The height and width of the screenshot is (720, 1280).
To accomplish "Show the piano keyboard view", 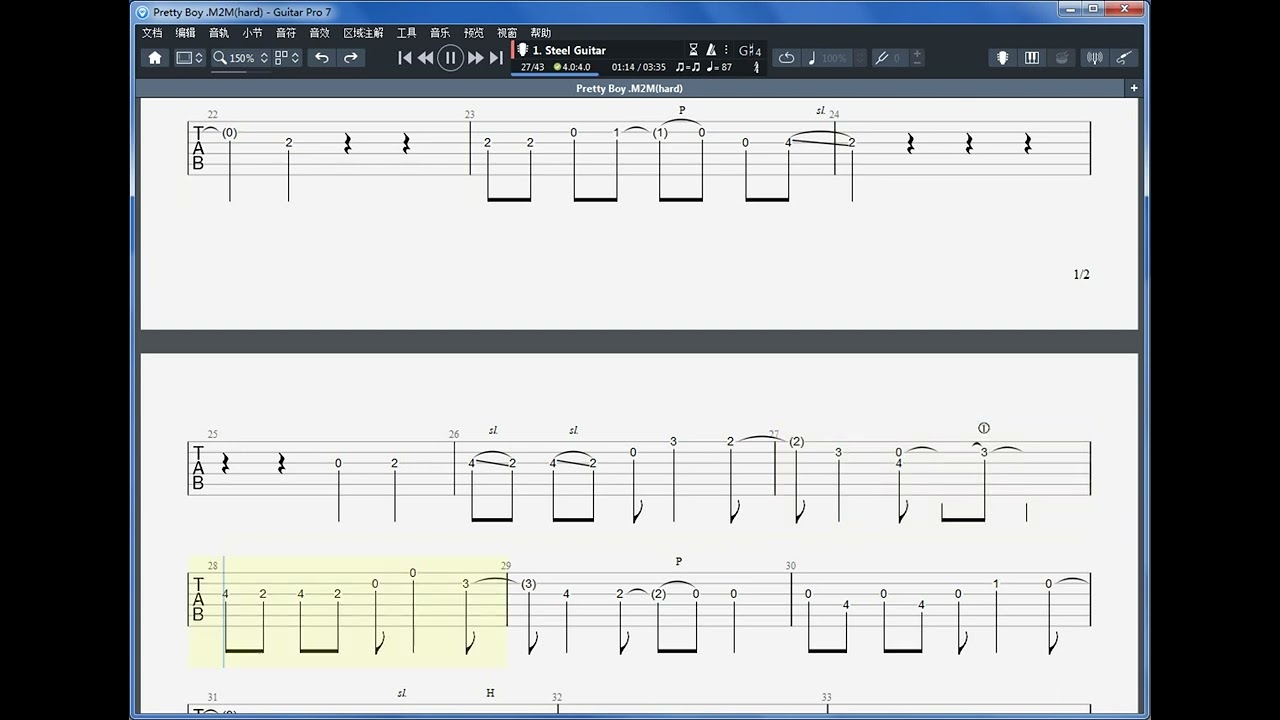I will pyautogui.click(x=1032, y=58).
